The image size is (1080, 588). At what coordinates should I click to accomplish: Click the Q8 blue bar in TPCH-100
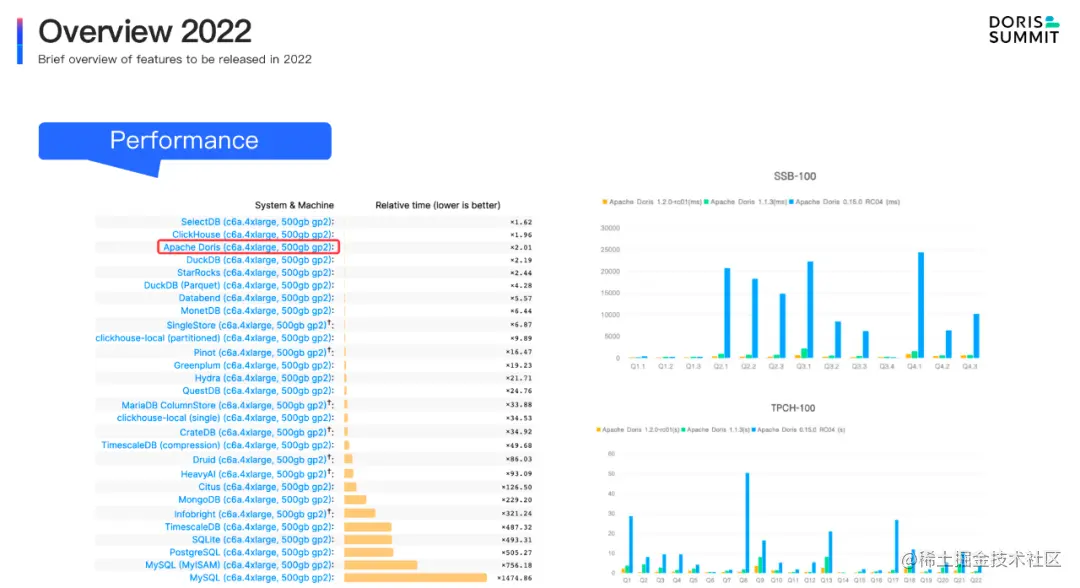point(747,523)
